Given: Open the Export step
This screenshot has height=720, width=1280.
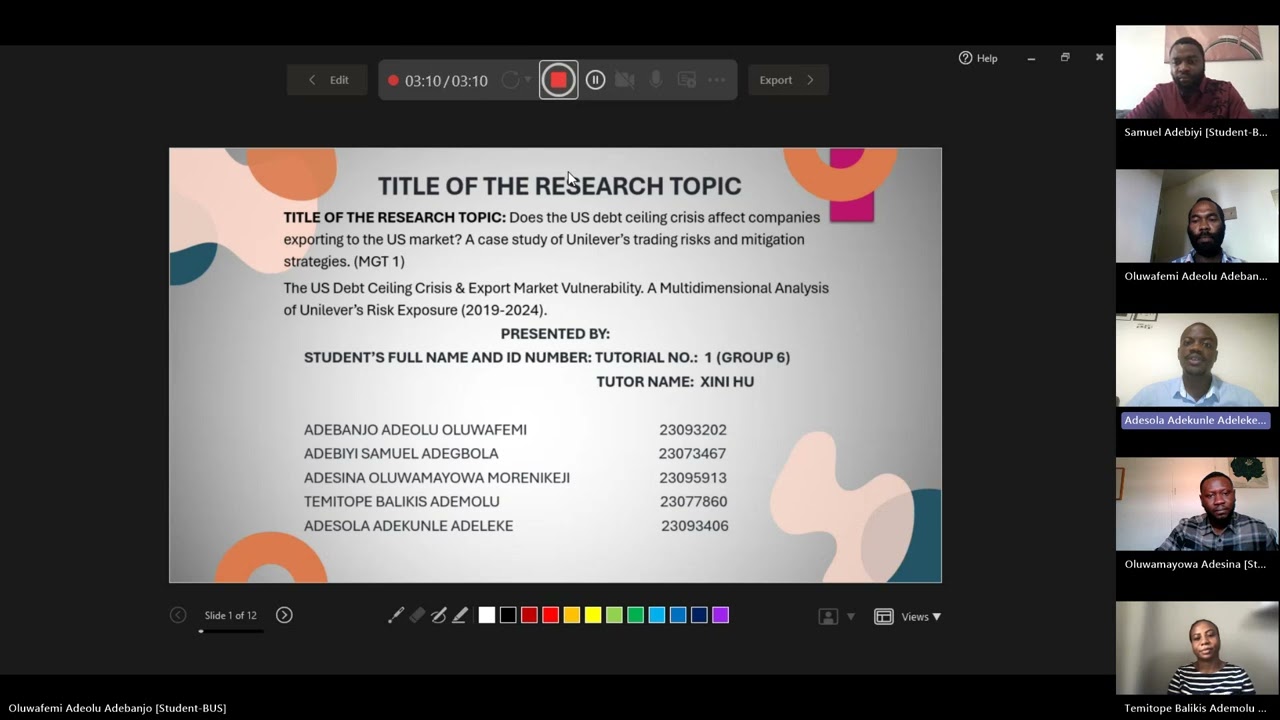Looking at the screenshot, I should click(x=788, y=80).
